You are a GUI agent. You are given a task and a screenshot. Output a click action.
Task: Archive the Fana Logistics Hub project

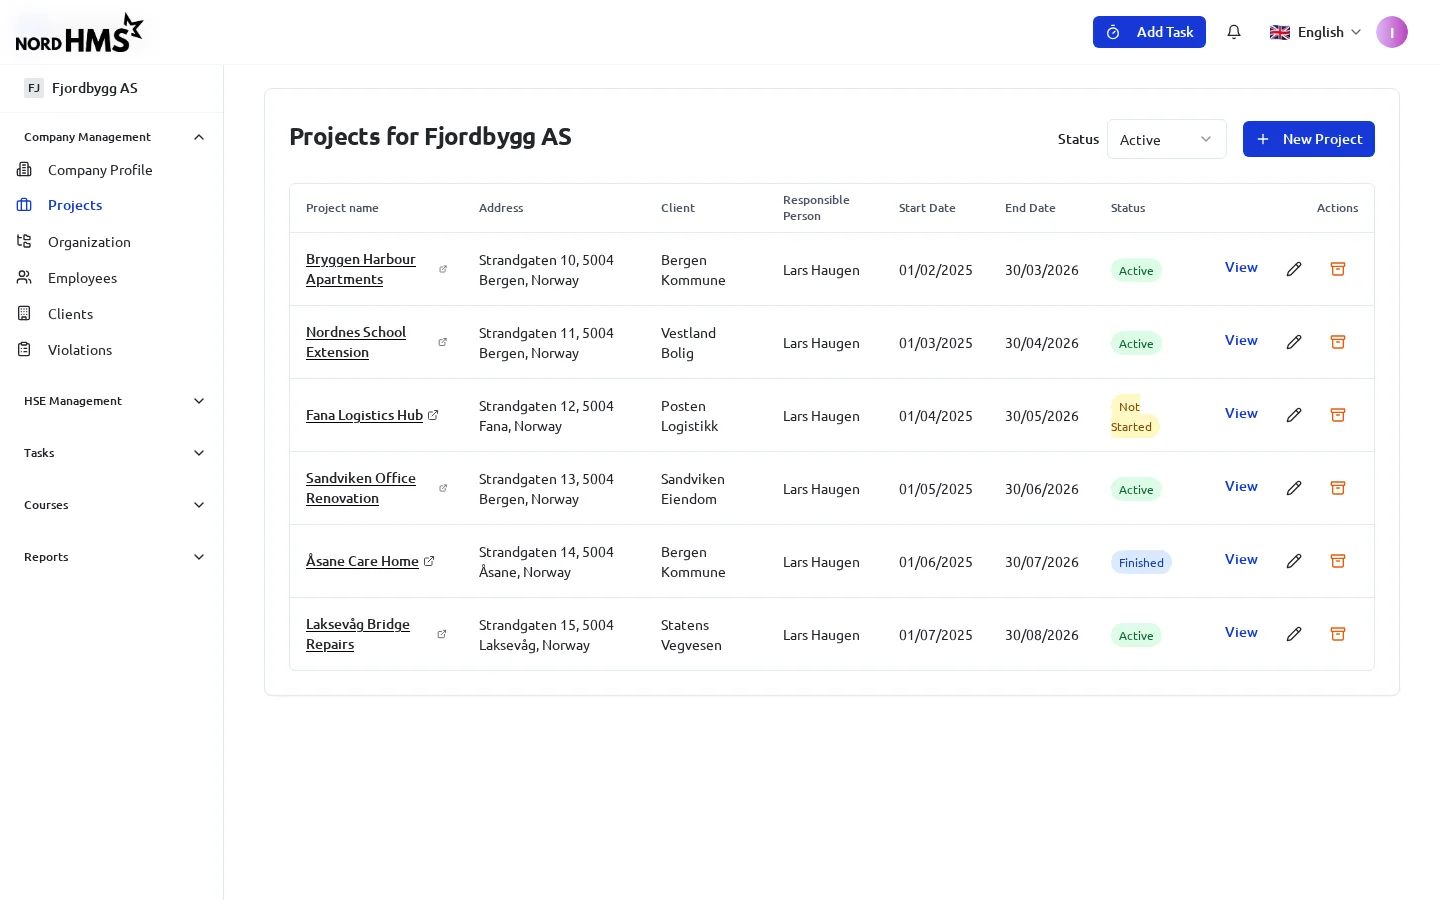(1338, 415)
